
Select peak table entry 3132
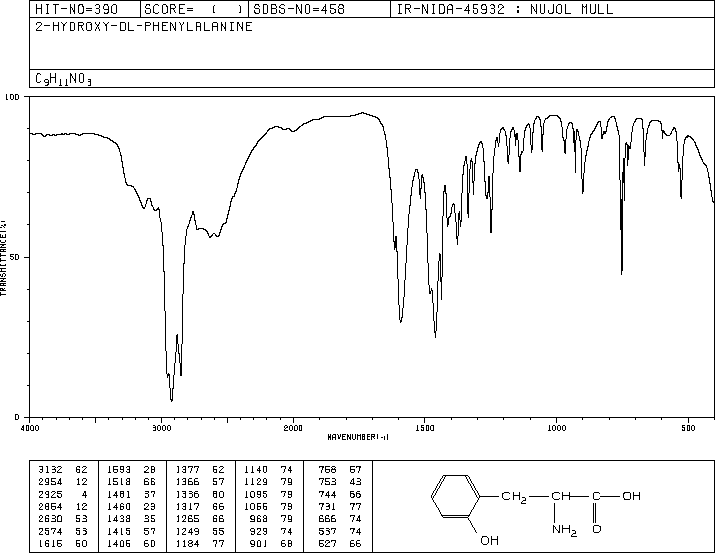coord(50,470)
